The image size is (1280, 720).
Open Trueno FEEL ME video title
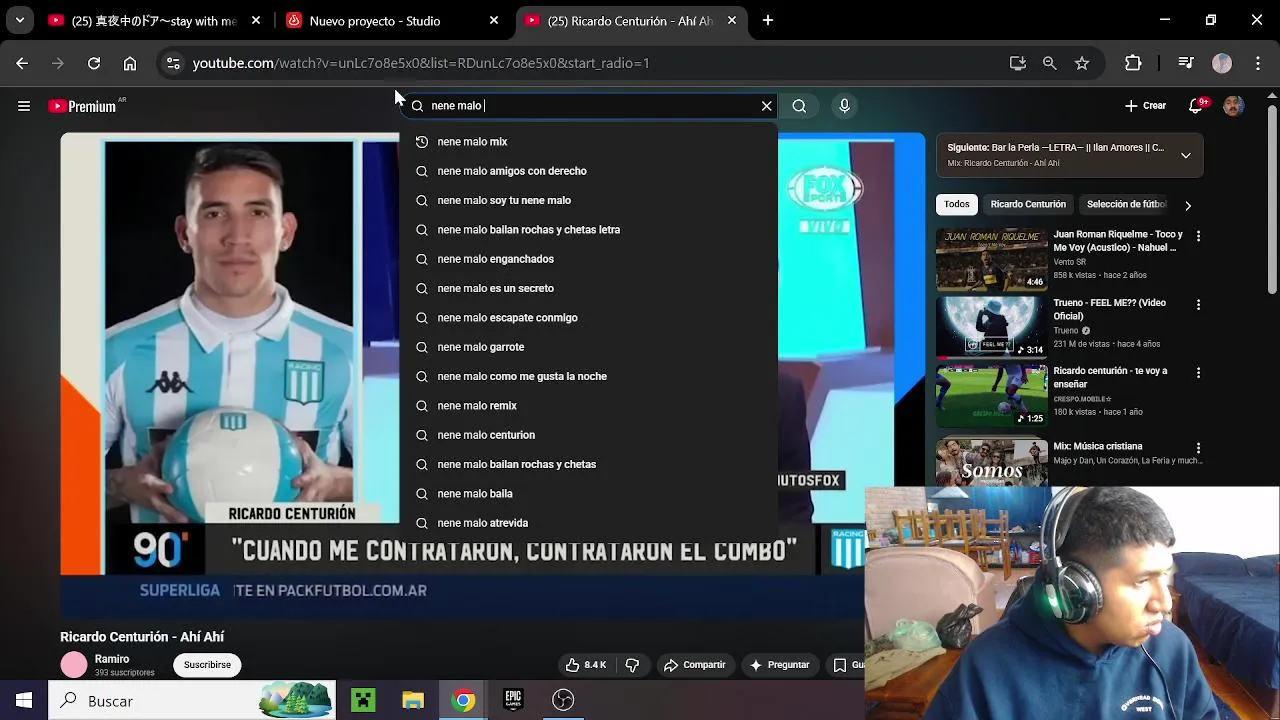pos(1109,309)
